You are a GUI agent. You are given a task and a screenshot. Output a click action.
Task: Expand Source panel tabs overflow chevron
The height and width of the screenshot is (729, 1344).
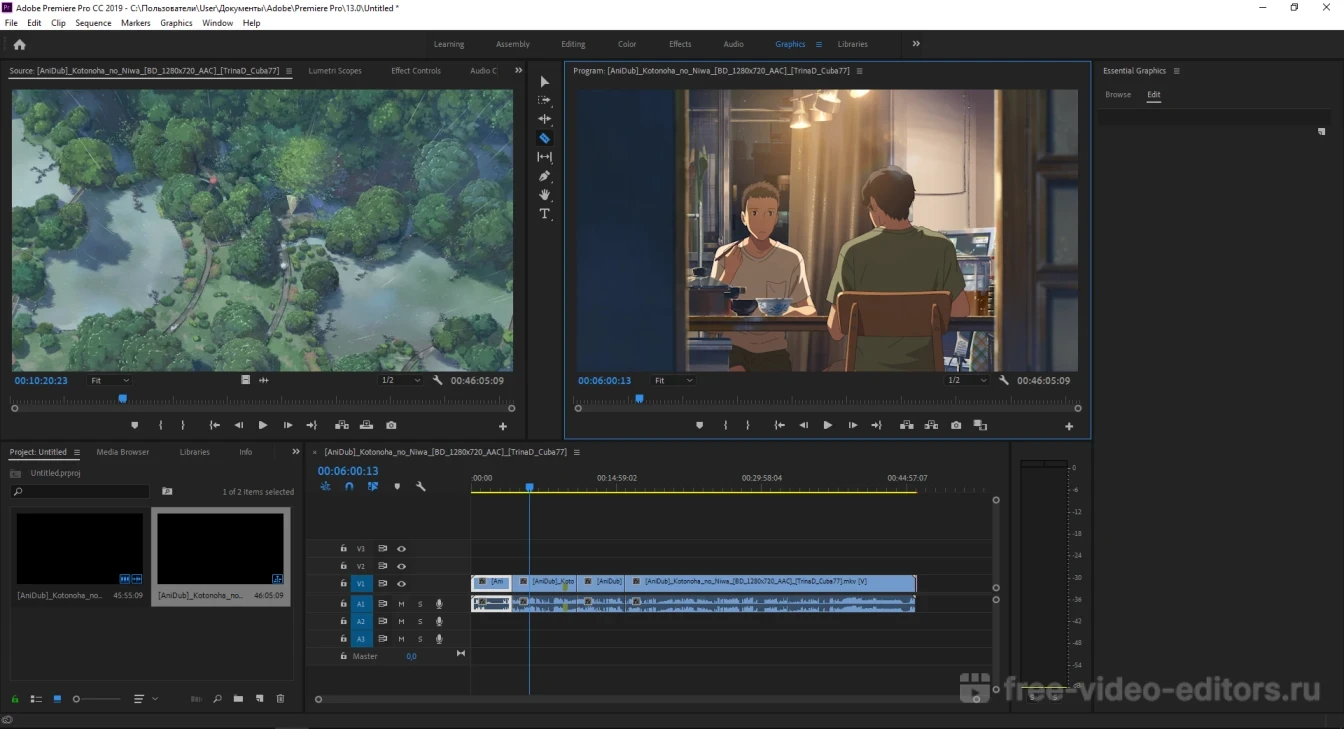pyautogui.click(x=518, y=71)
